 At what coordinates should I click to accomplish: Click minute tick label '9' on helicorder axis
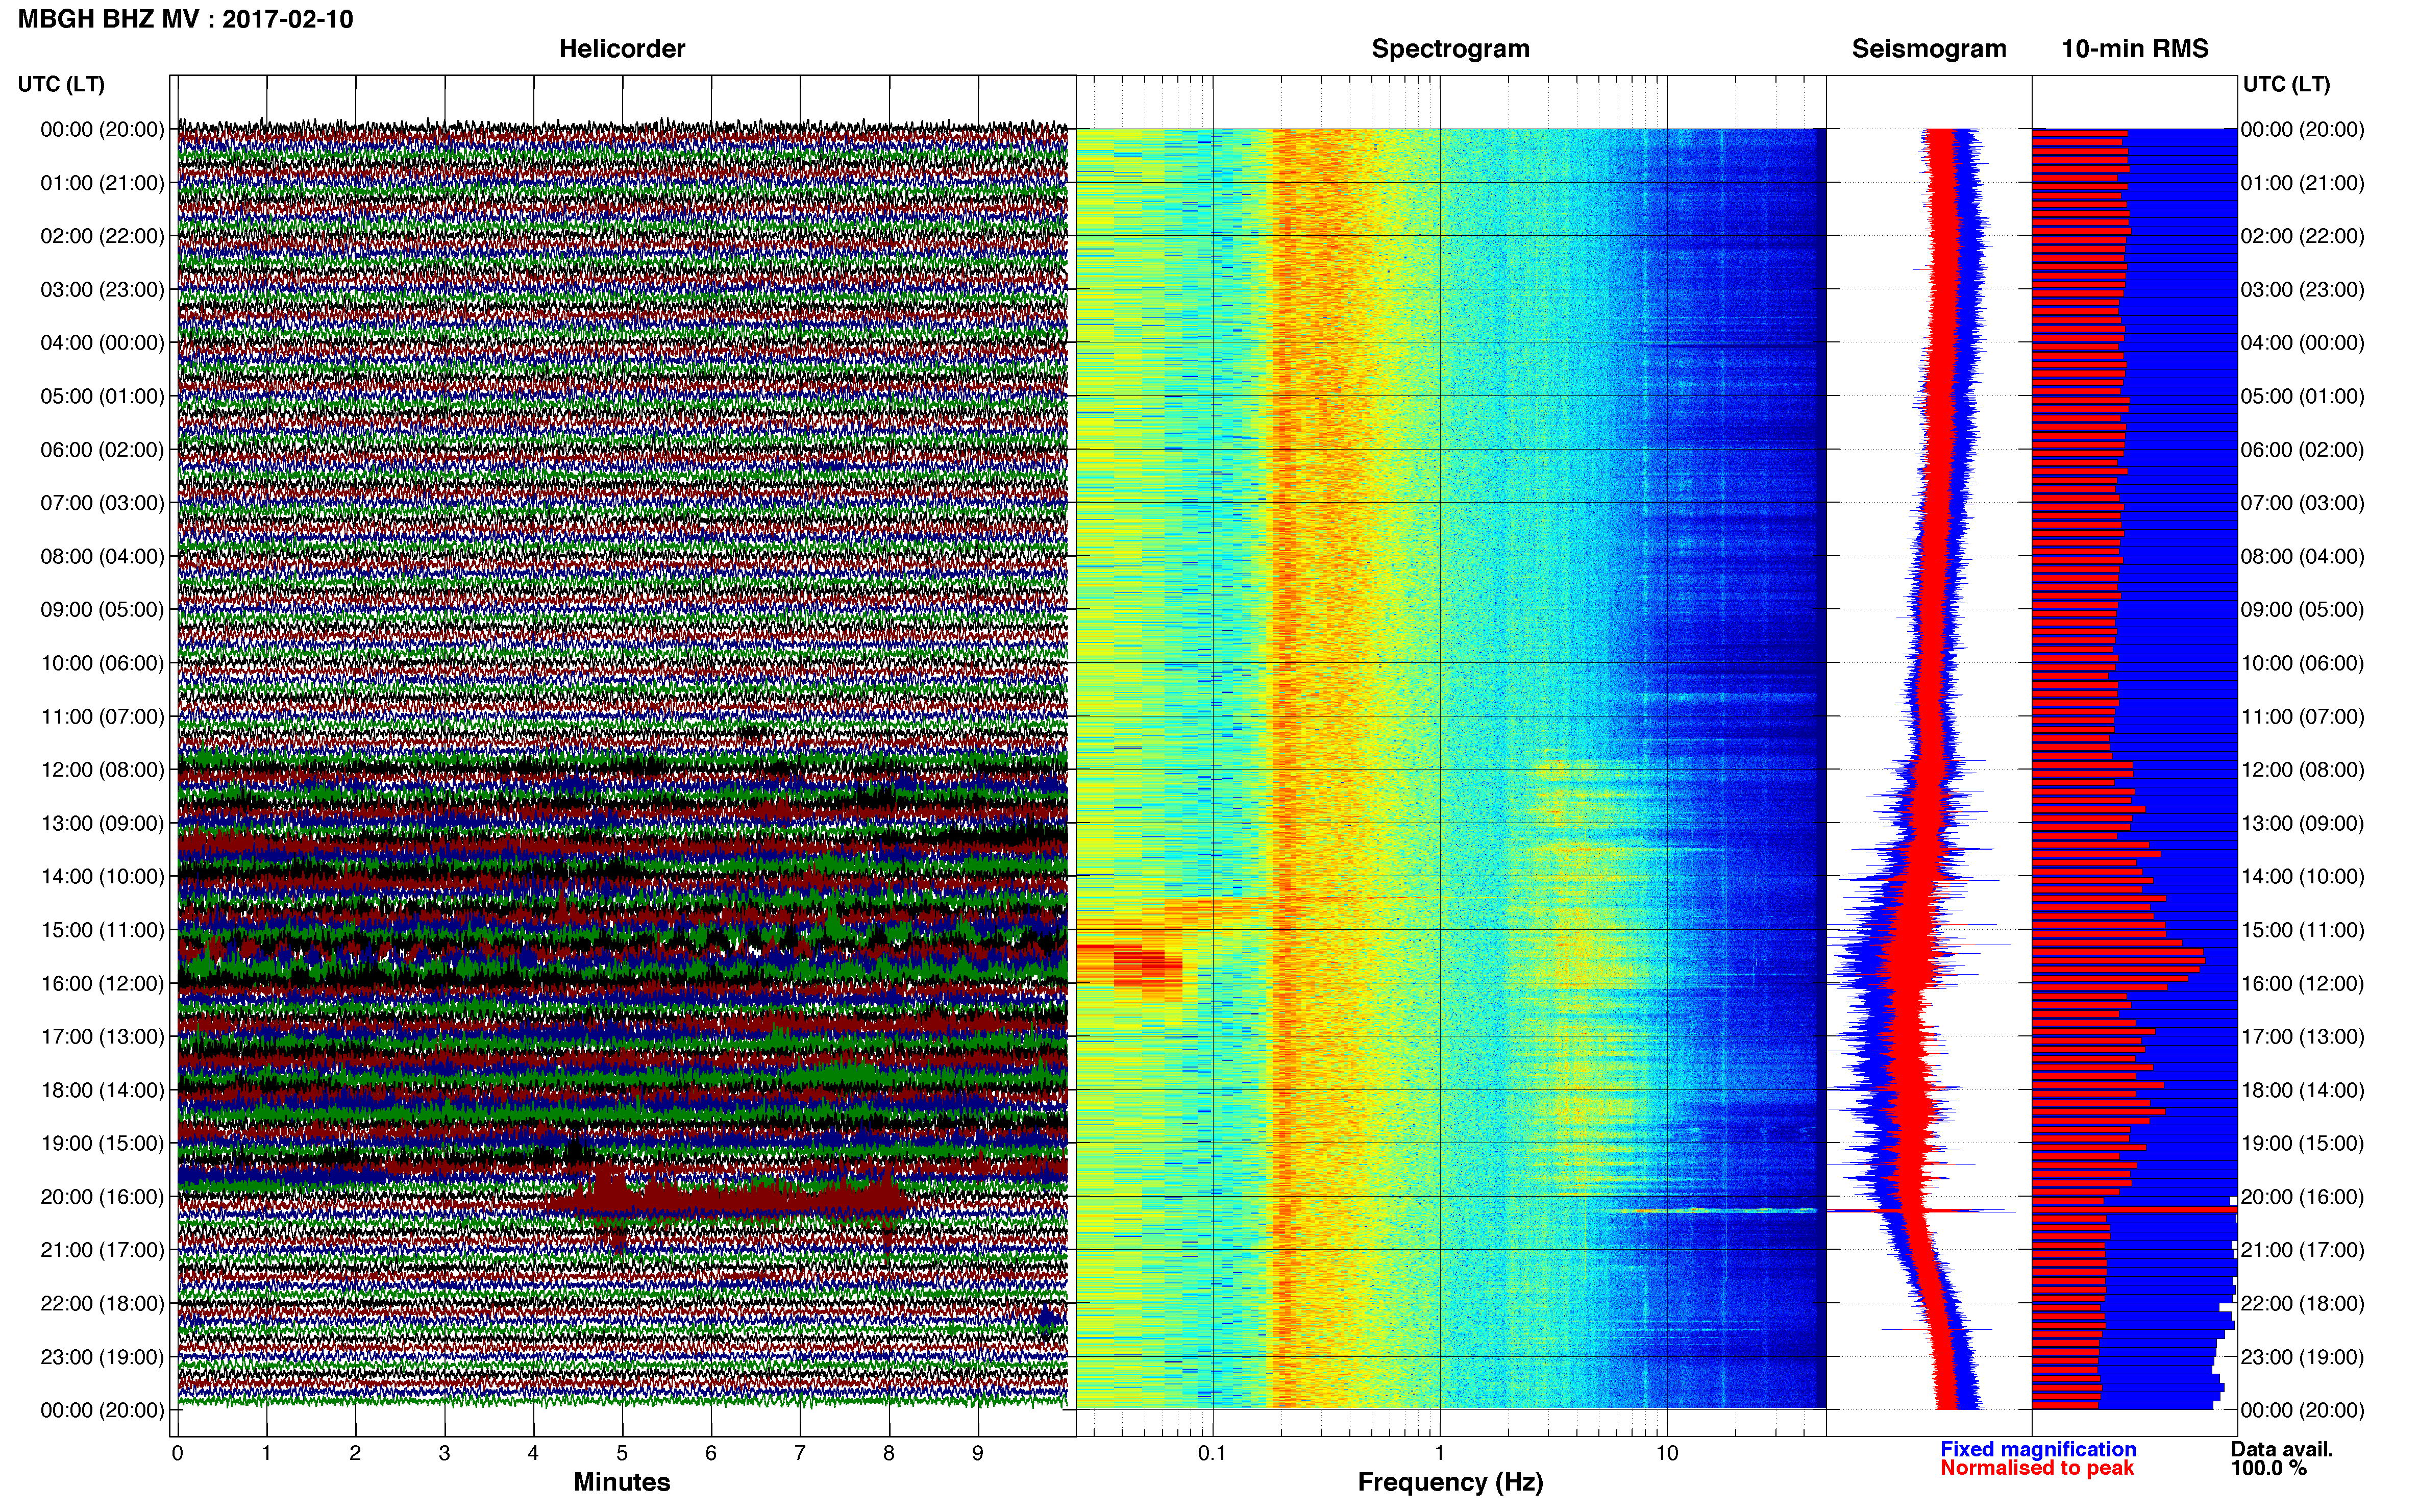[977, 1453]
